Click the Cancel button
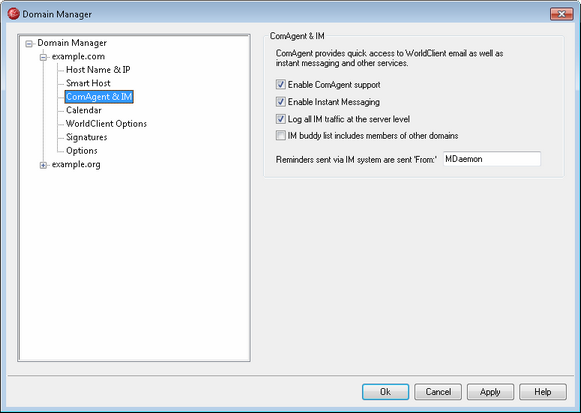The height and width of the screenshot is (413, 581). 438,392
